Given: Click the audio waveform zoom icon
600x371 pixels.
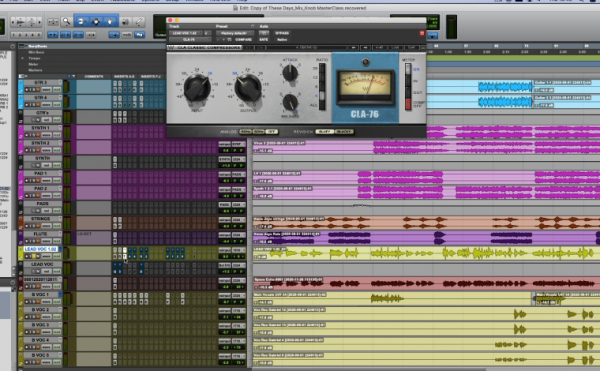Looking at the screenshot, I should [x=21, y=22].
